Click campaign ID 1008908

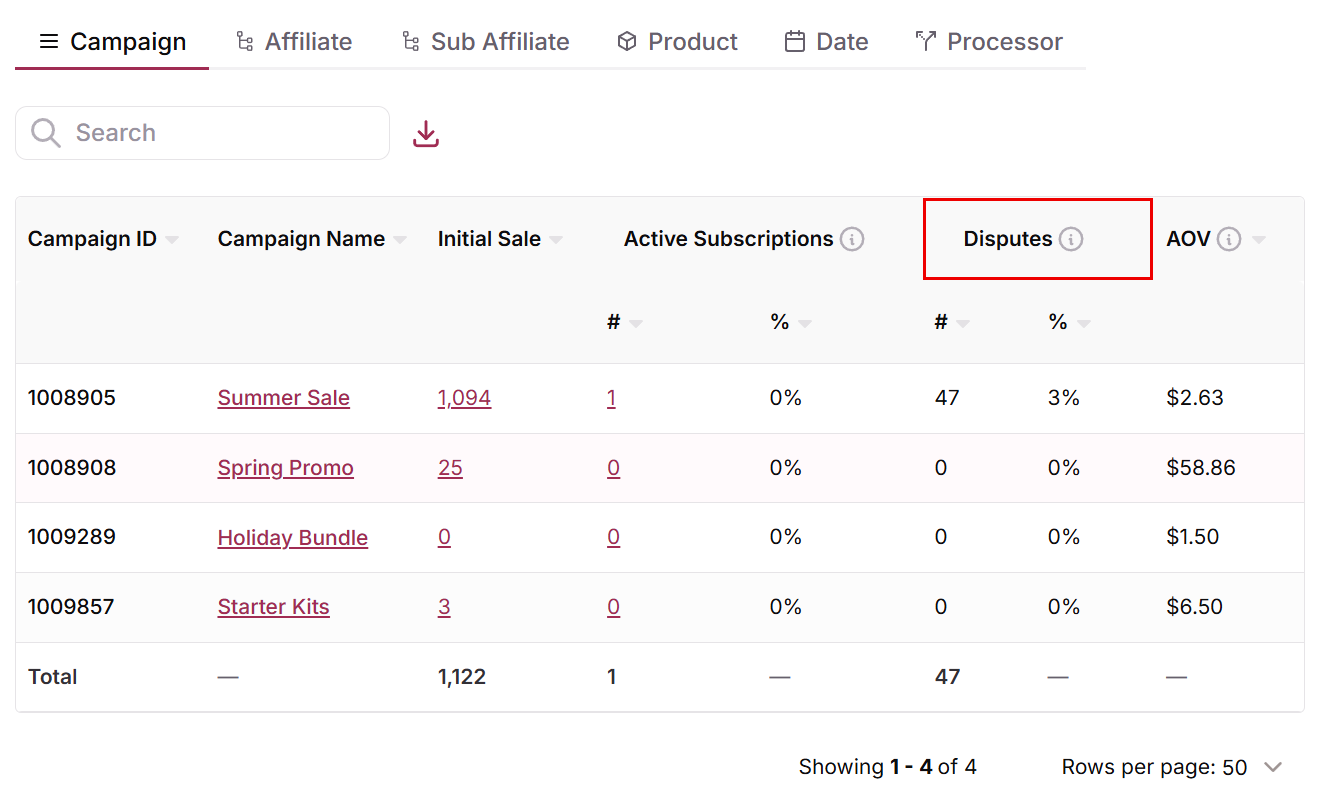coord(72,468)
